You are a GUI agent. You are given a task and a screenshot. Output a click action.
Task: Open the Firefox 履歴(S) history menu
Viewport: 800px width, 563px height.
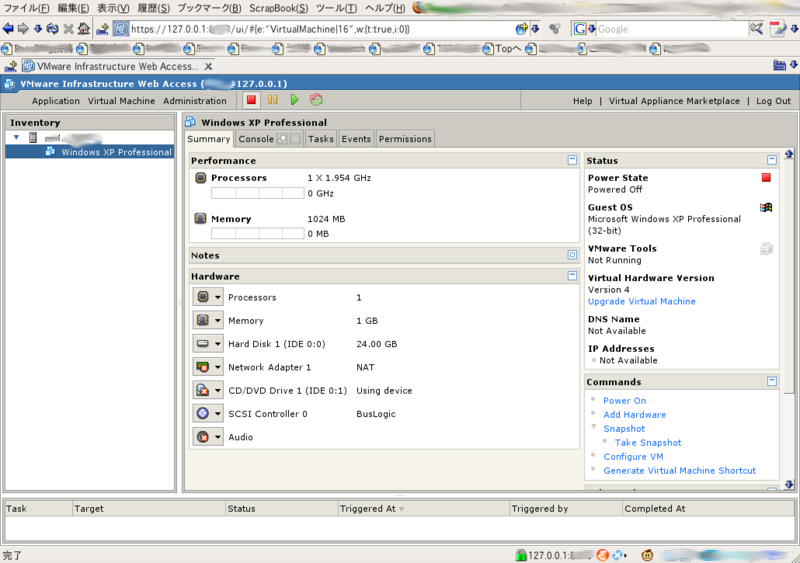(x=154, y=8)
